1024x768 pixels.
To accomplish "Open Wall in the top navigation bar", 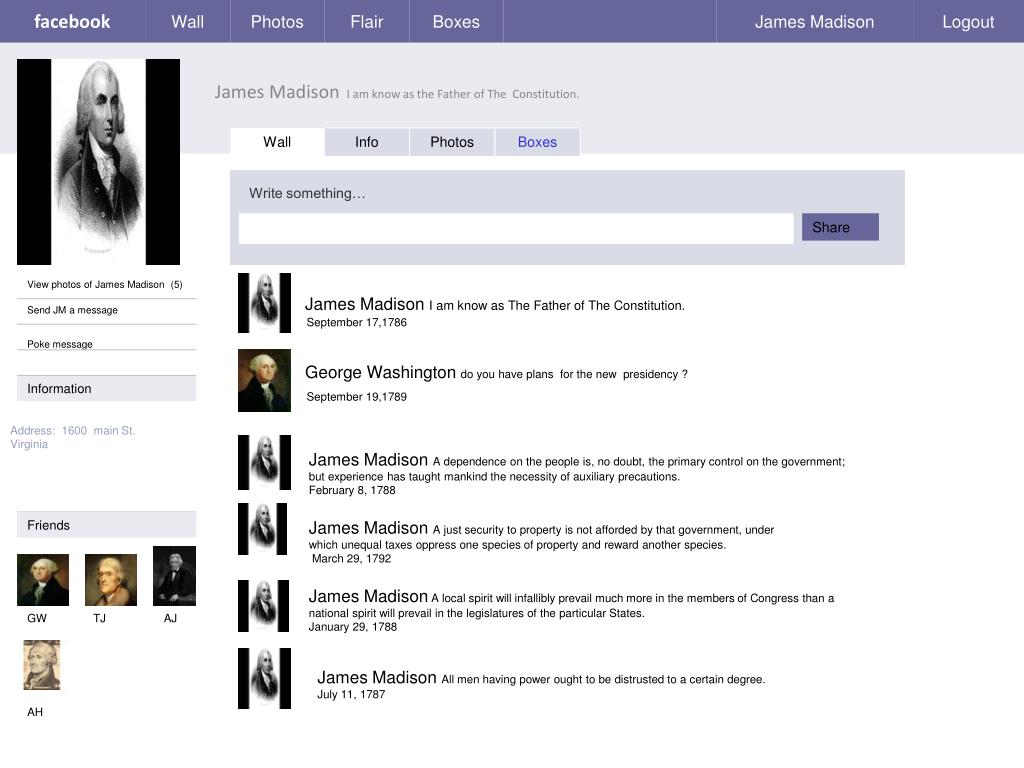I will point(187,22).
